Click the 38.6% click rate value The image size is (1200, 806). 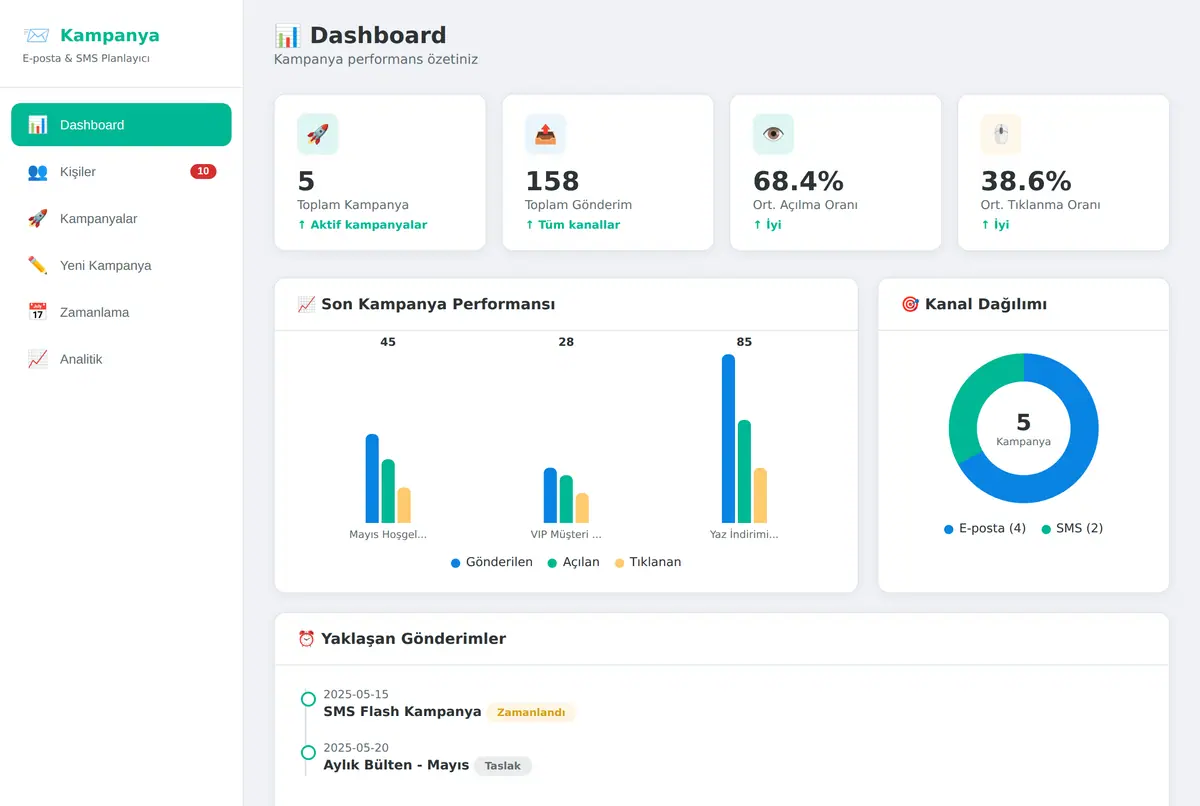[1026, 181]
